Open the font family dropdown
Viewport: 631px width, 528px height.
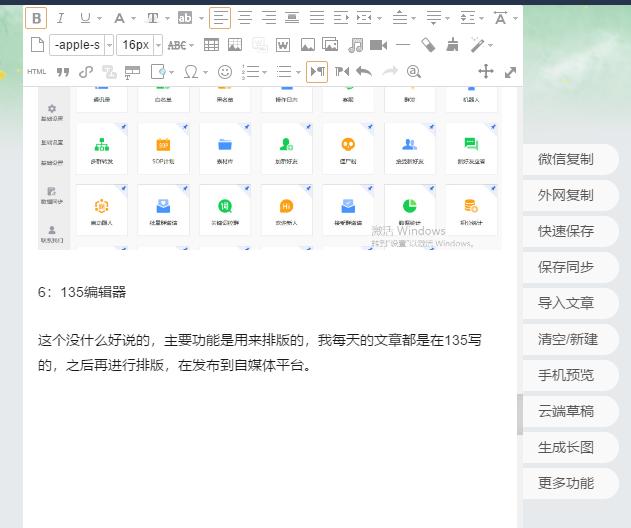click(x=80, y=45)
